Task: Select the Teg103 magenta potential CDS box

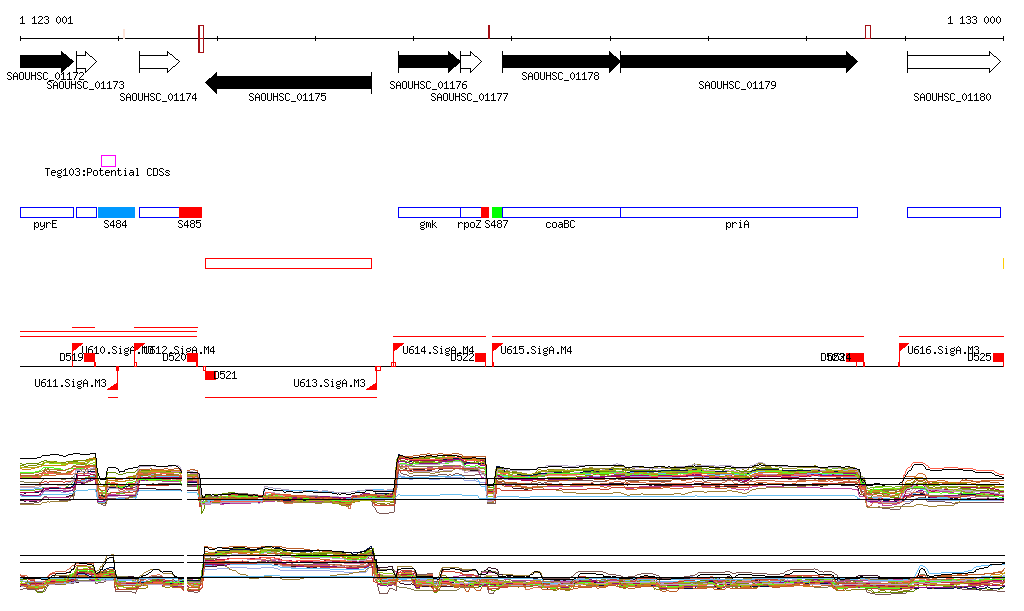Action: tap(108, 161)
